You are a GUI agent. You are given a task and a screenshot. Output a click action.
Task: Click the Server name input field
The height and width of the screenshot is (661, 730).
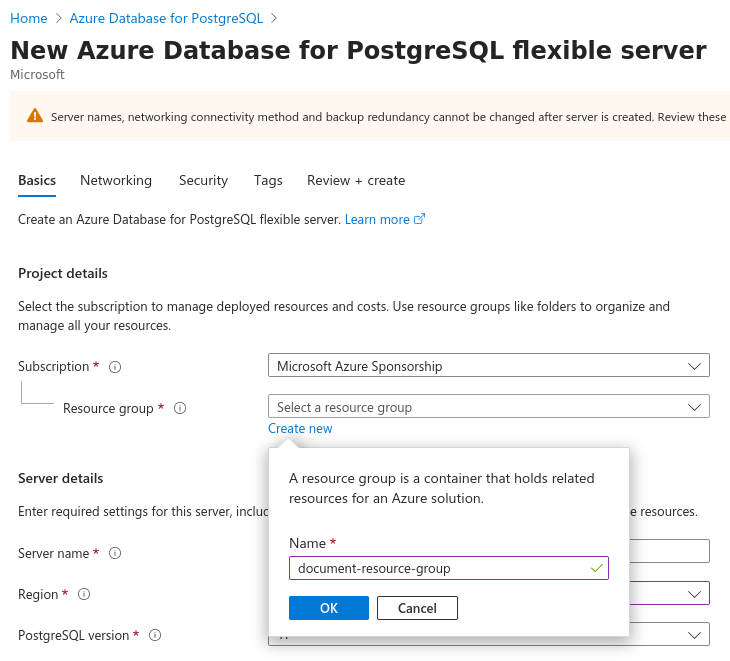669,551
